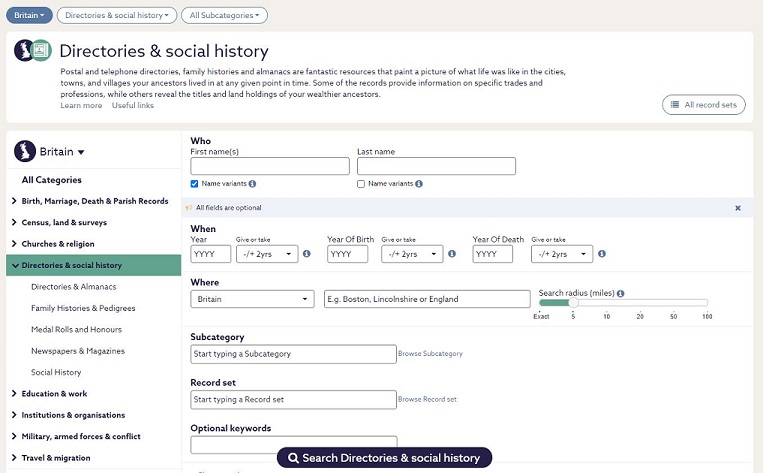The image size is (763, 473).
Task: Click the First name(s) input field
Action: pyautogui.click(x=270, y=166)
